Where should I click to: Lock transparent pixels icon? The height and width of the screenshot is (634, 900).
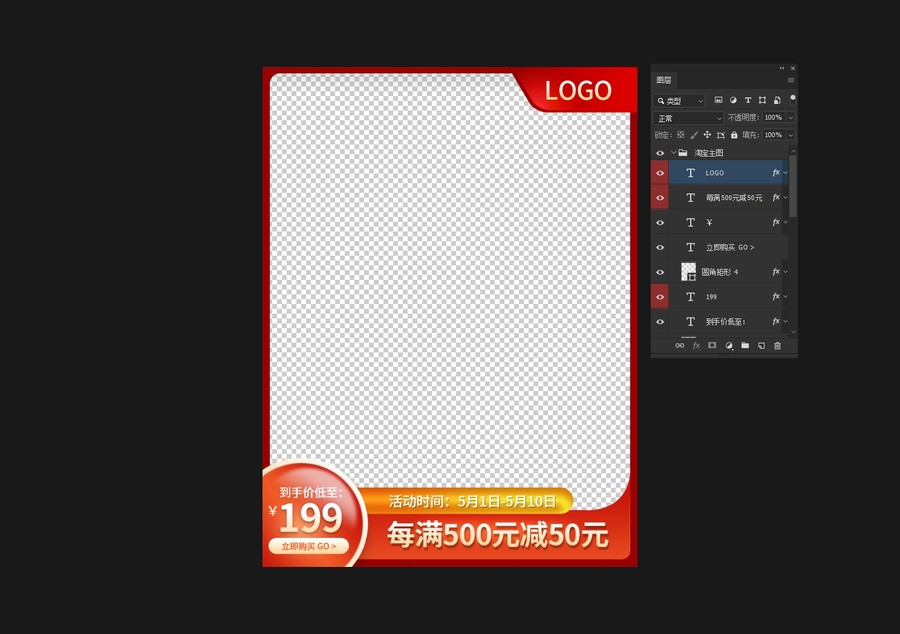pos(681,135)
